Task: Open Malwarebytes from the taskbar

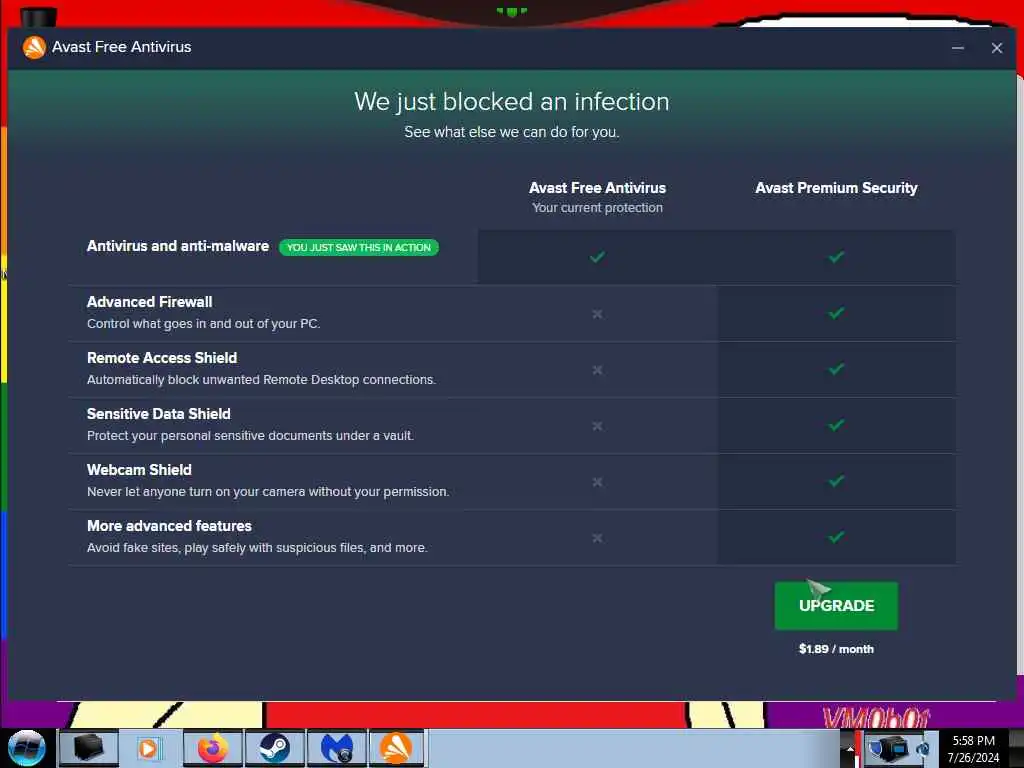Action: point(336,748)
